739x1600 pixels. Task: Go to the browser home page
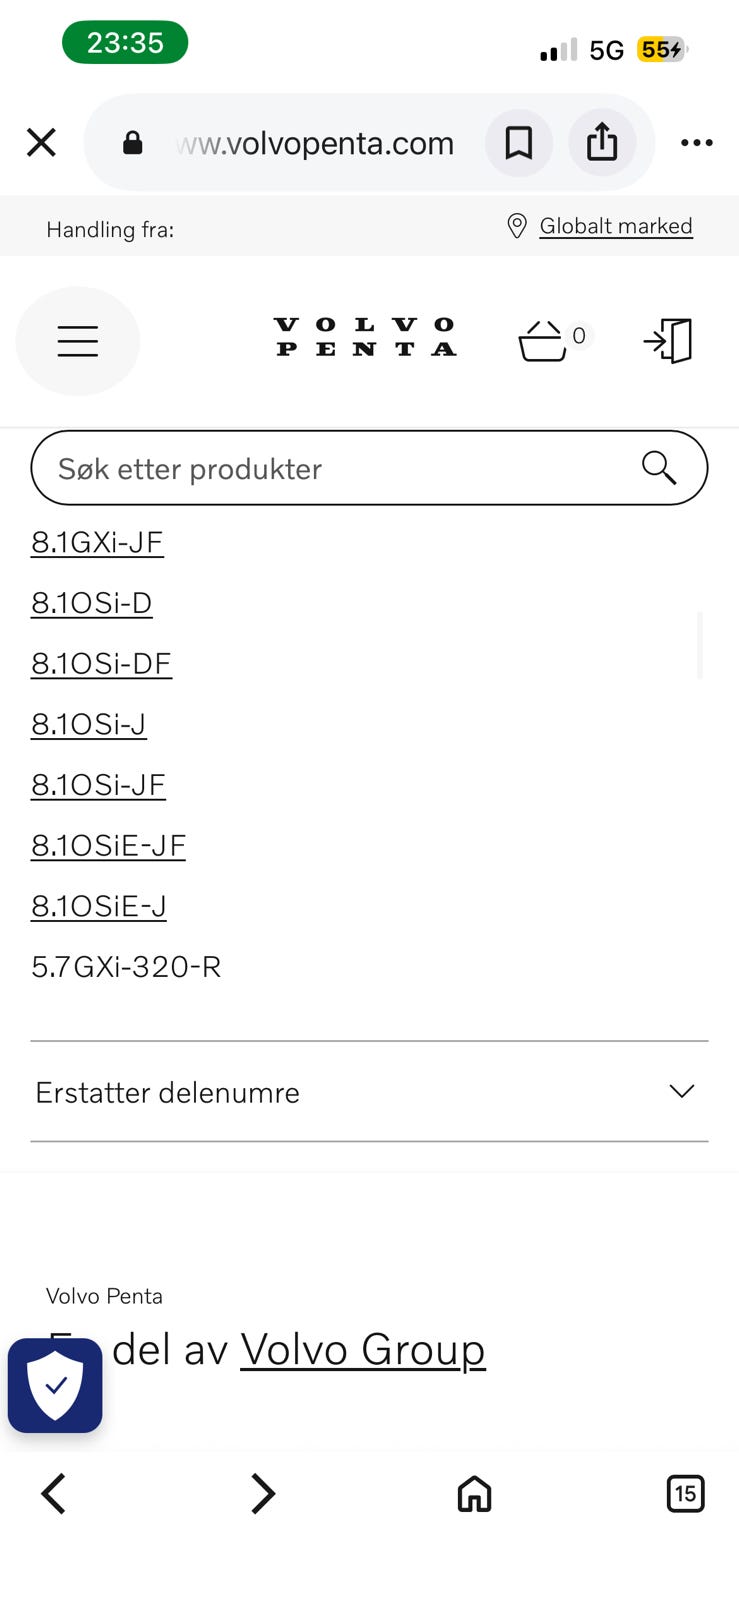coord(474,1494)
